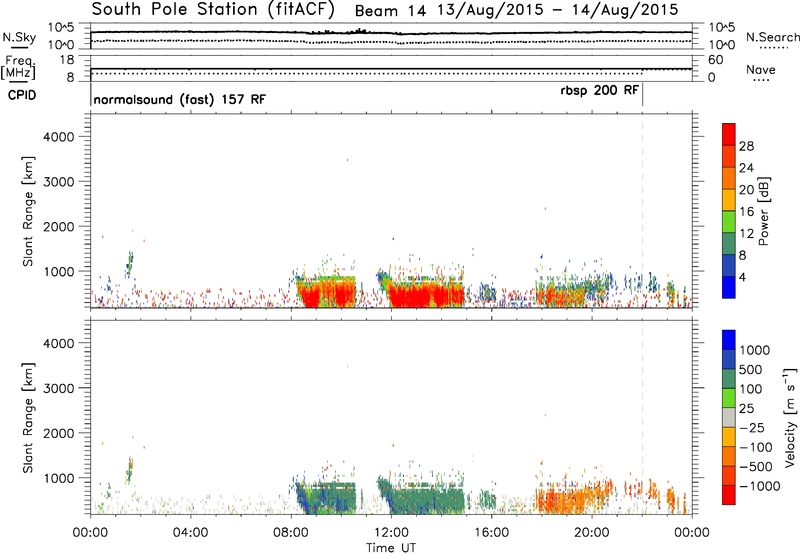
Task: Pick the red top segment of power colorbar
Action: (x=729, y=135)
